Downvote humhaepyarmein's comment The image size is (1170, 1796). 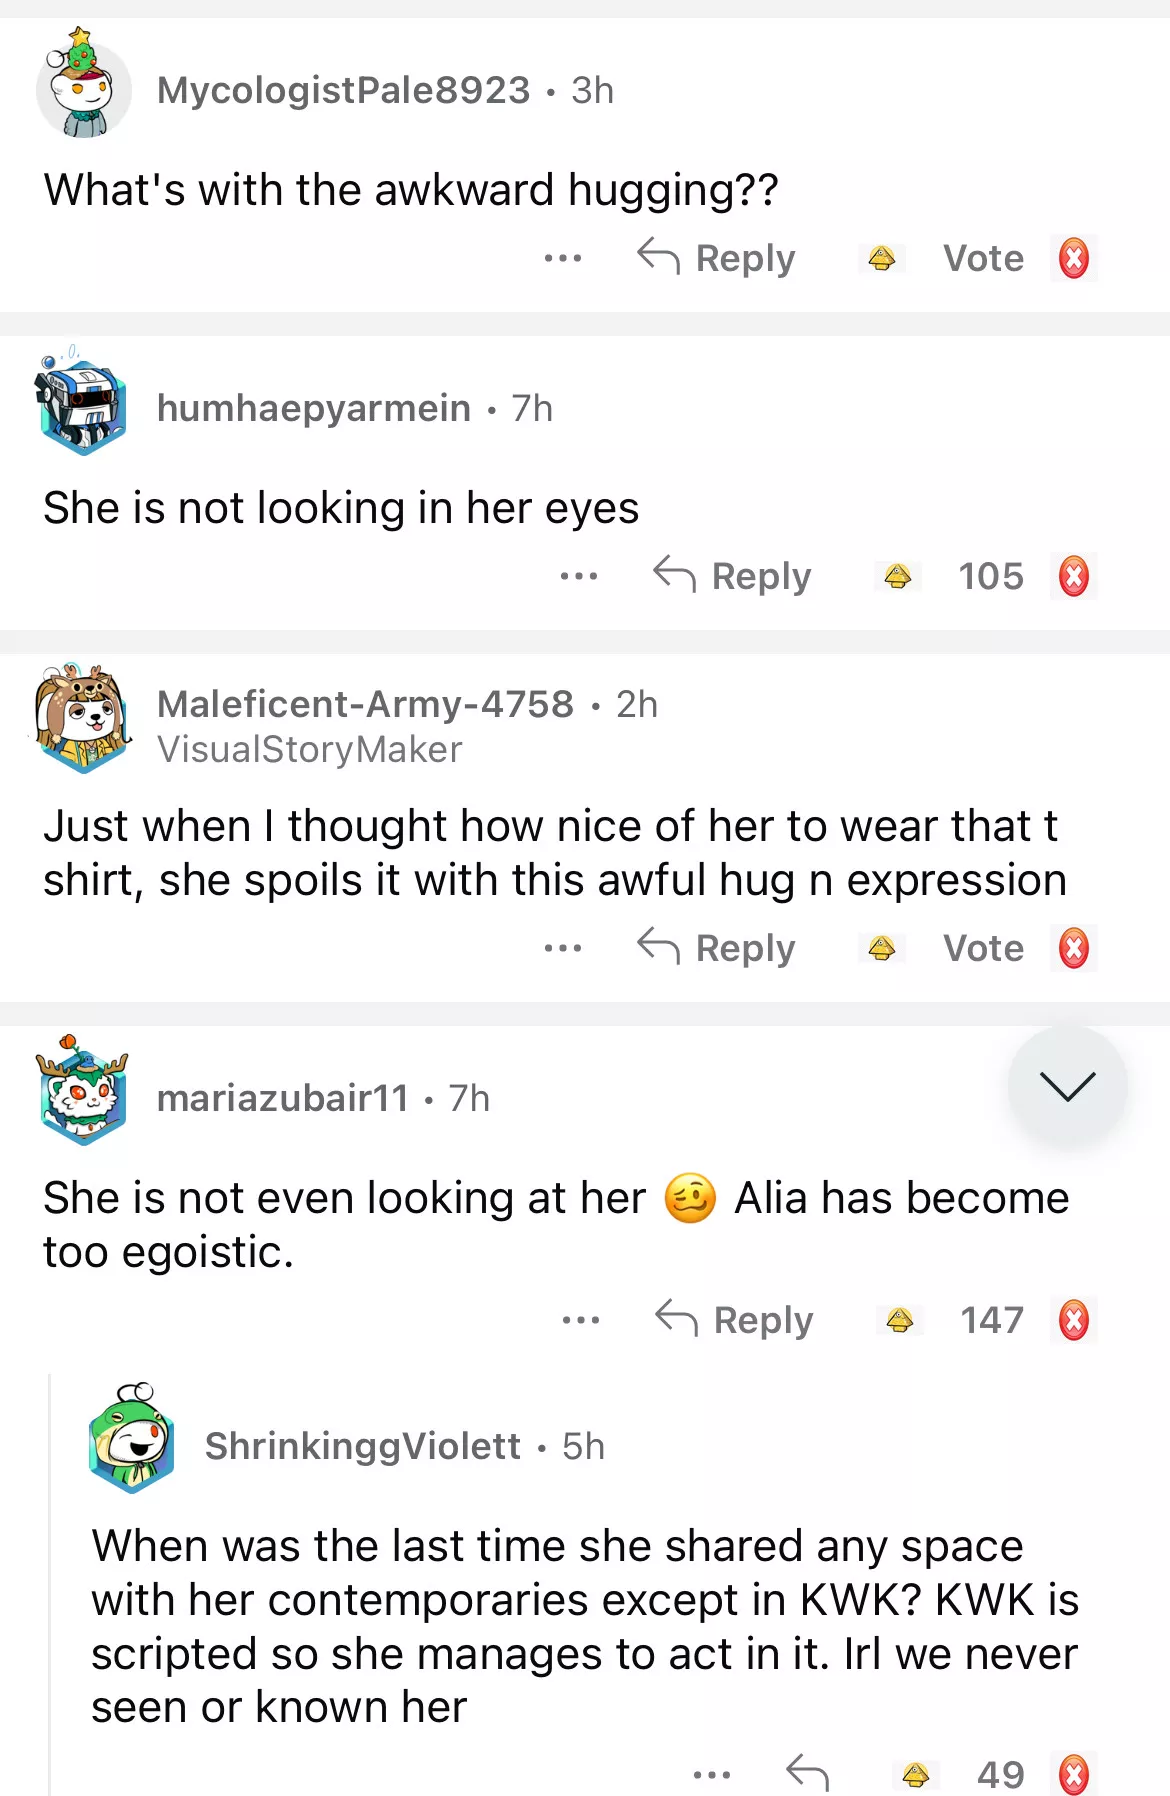(1074, 577)
